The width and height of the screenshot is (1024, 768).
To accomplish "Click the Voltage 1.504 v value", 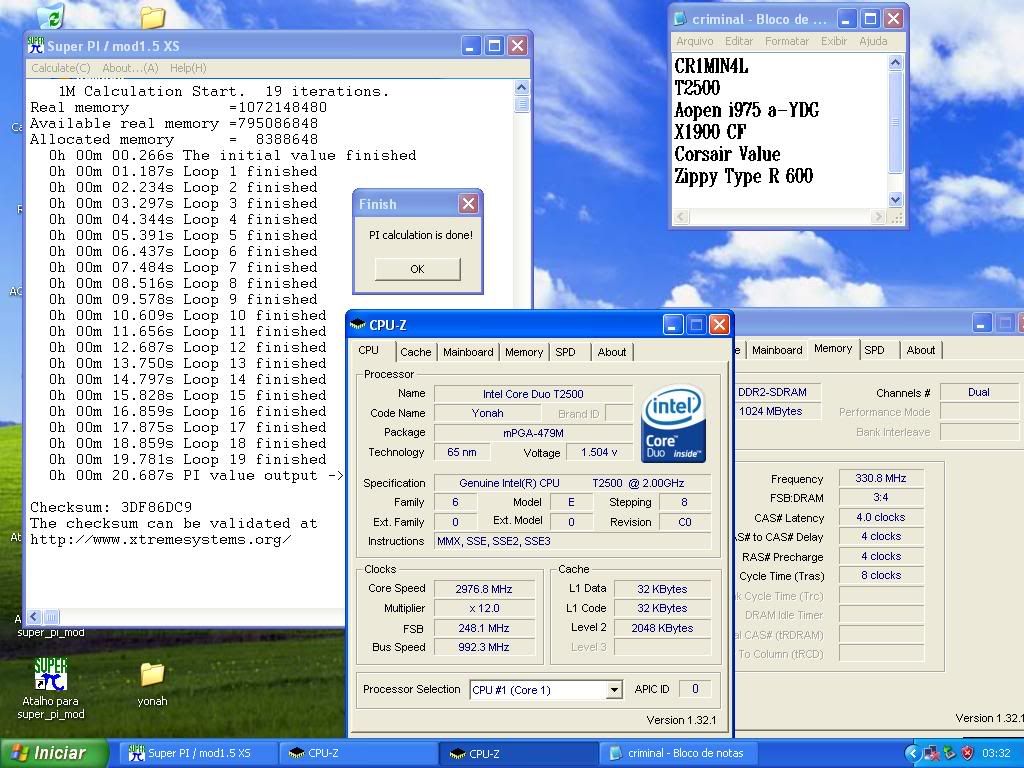I will tap(599, 452).
